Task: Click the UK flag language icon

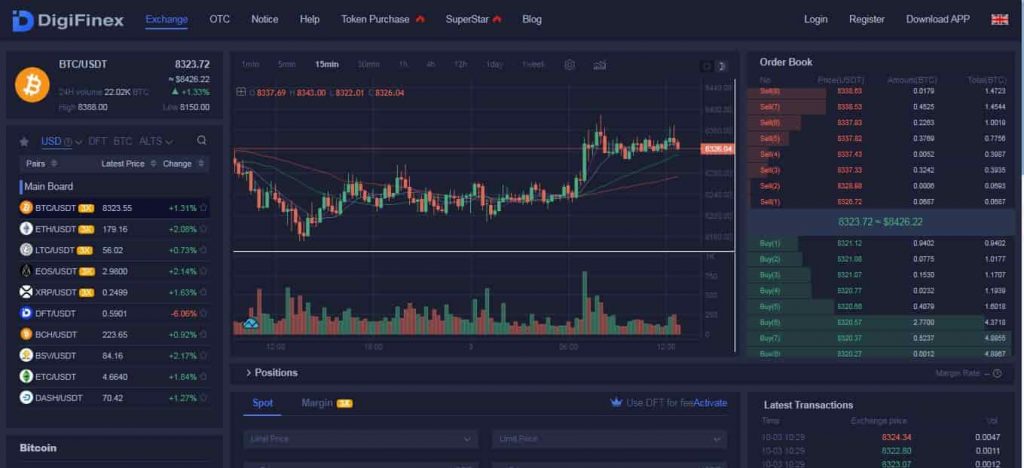Action: [999, 19]
